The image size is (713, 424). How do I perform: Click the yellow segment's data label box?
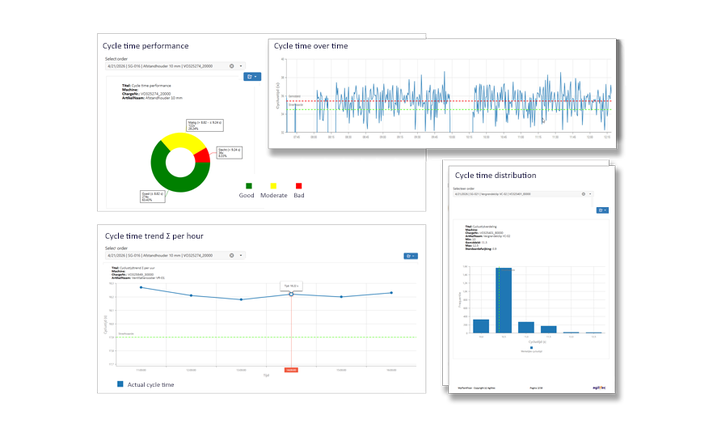pos(205,125)
